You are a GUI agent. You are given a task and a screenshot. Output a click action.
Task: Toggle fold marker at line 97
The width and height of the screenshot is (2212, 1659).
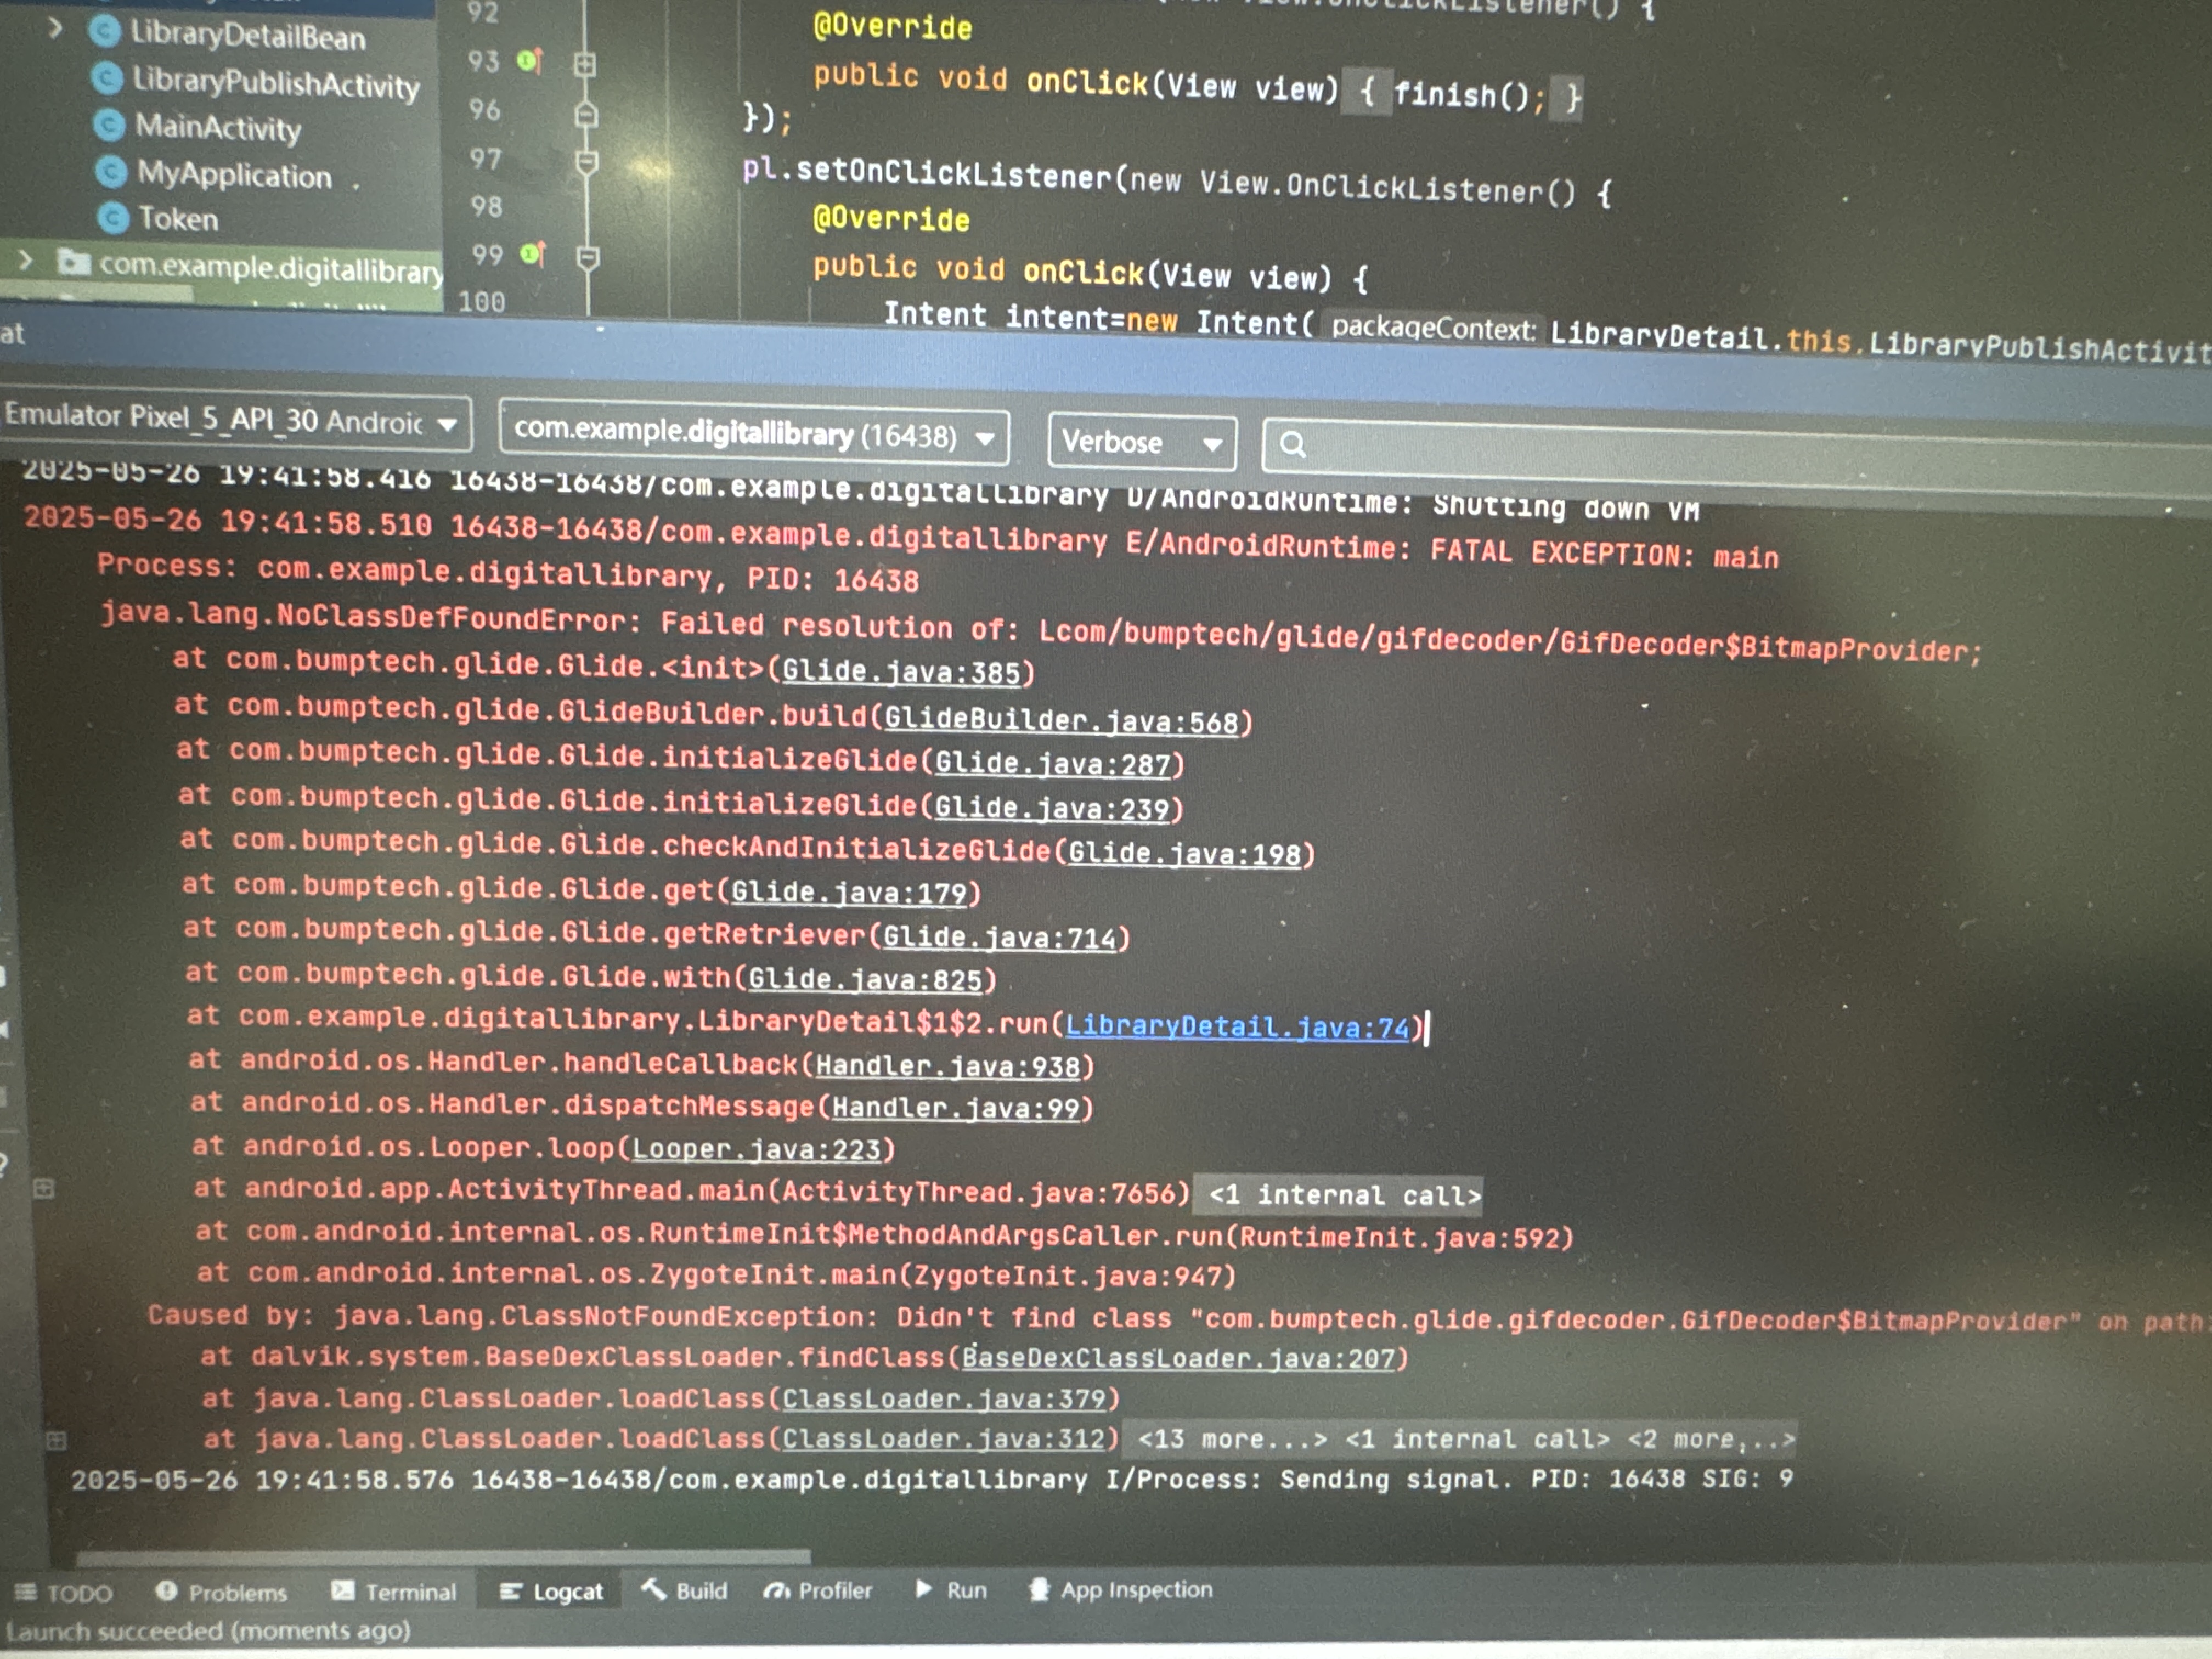coord(587,161)
